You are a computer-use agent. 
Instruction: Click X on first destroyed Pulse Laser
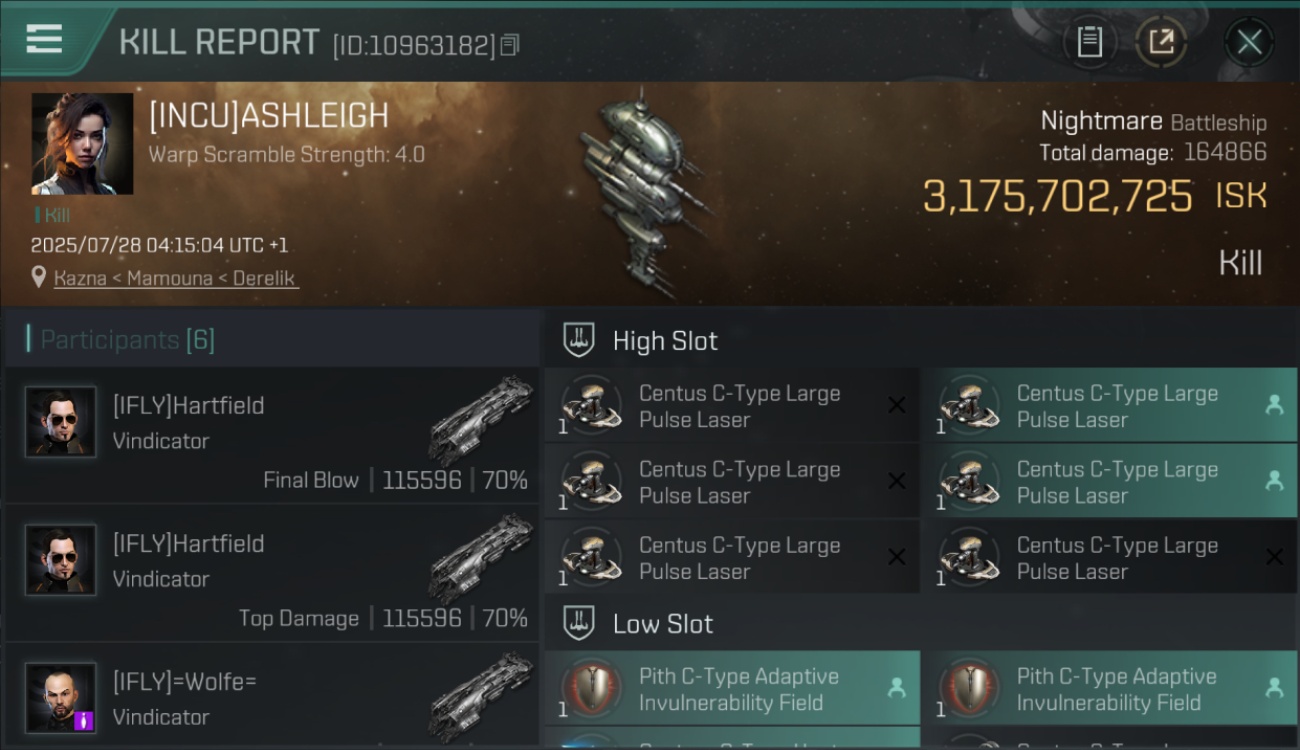[897, 405]
